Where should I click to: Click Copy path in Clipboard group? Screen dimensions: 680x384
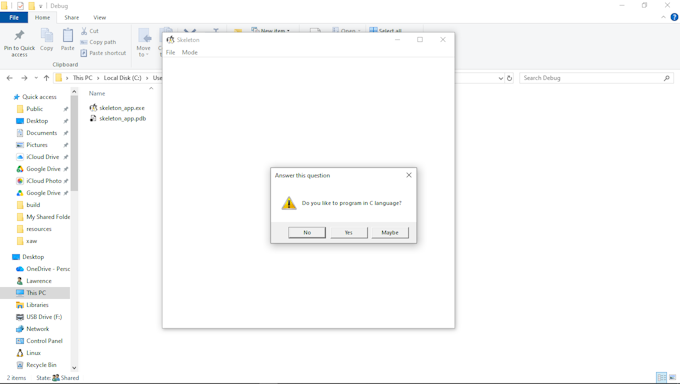pos(98,42)
